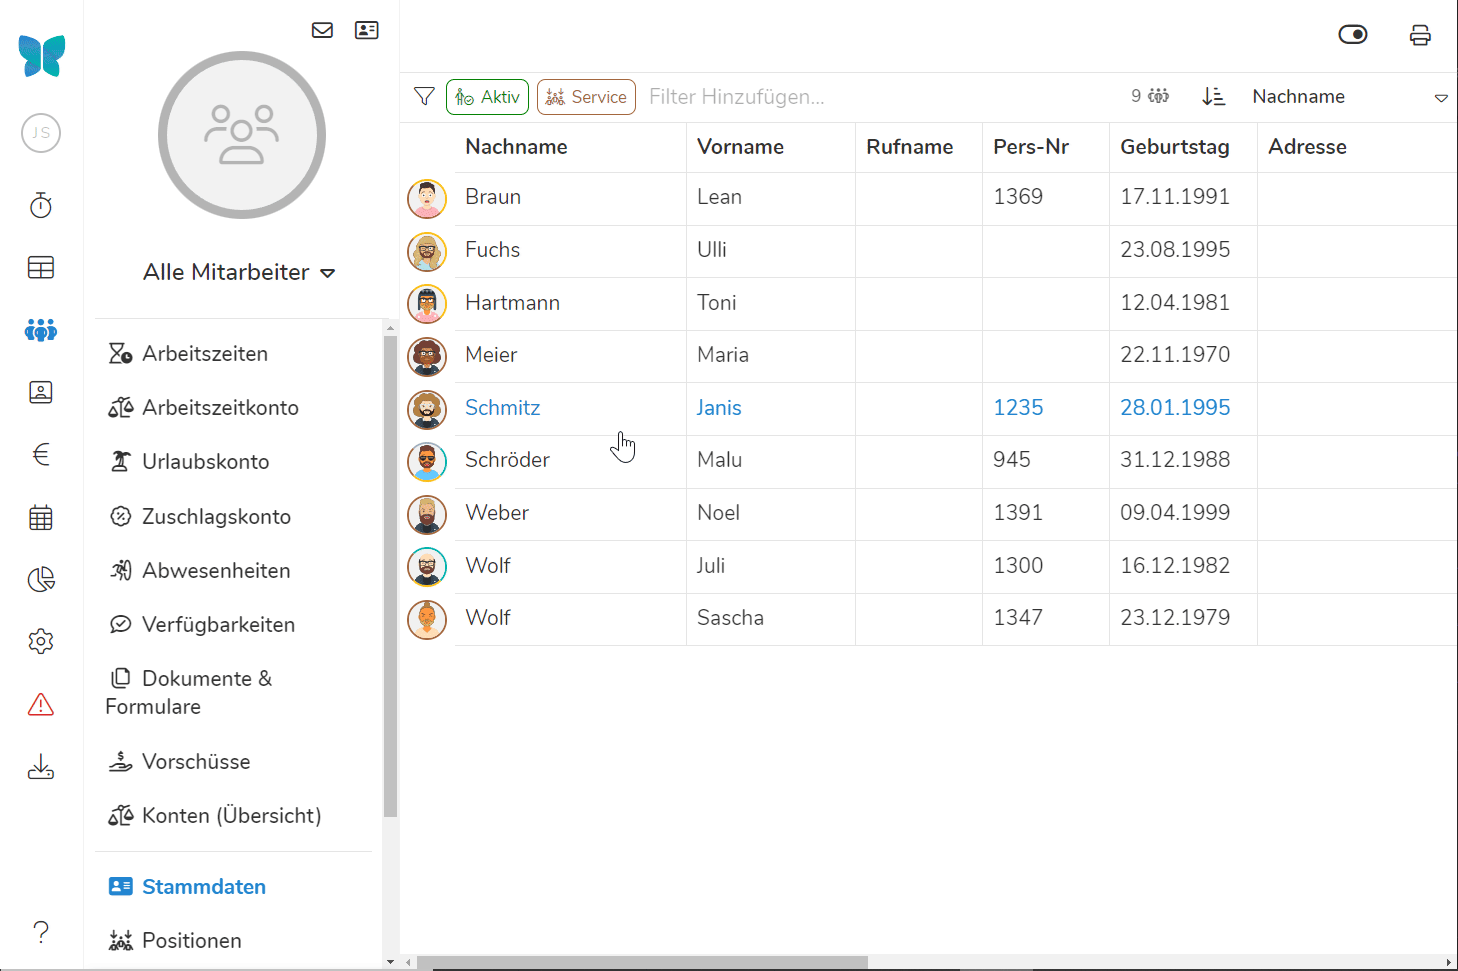Click the pie chart reports icon
This screenshot has width=1458, height=971.
41,580
